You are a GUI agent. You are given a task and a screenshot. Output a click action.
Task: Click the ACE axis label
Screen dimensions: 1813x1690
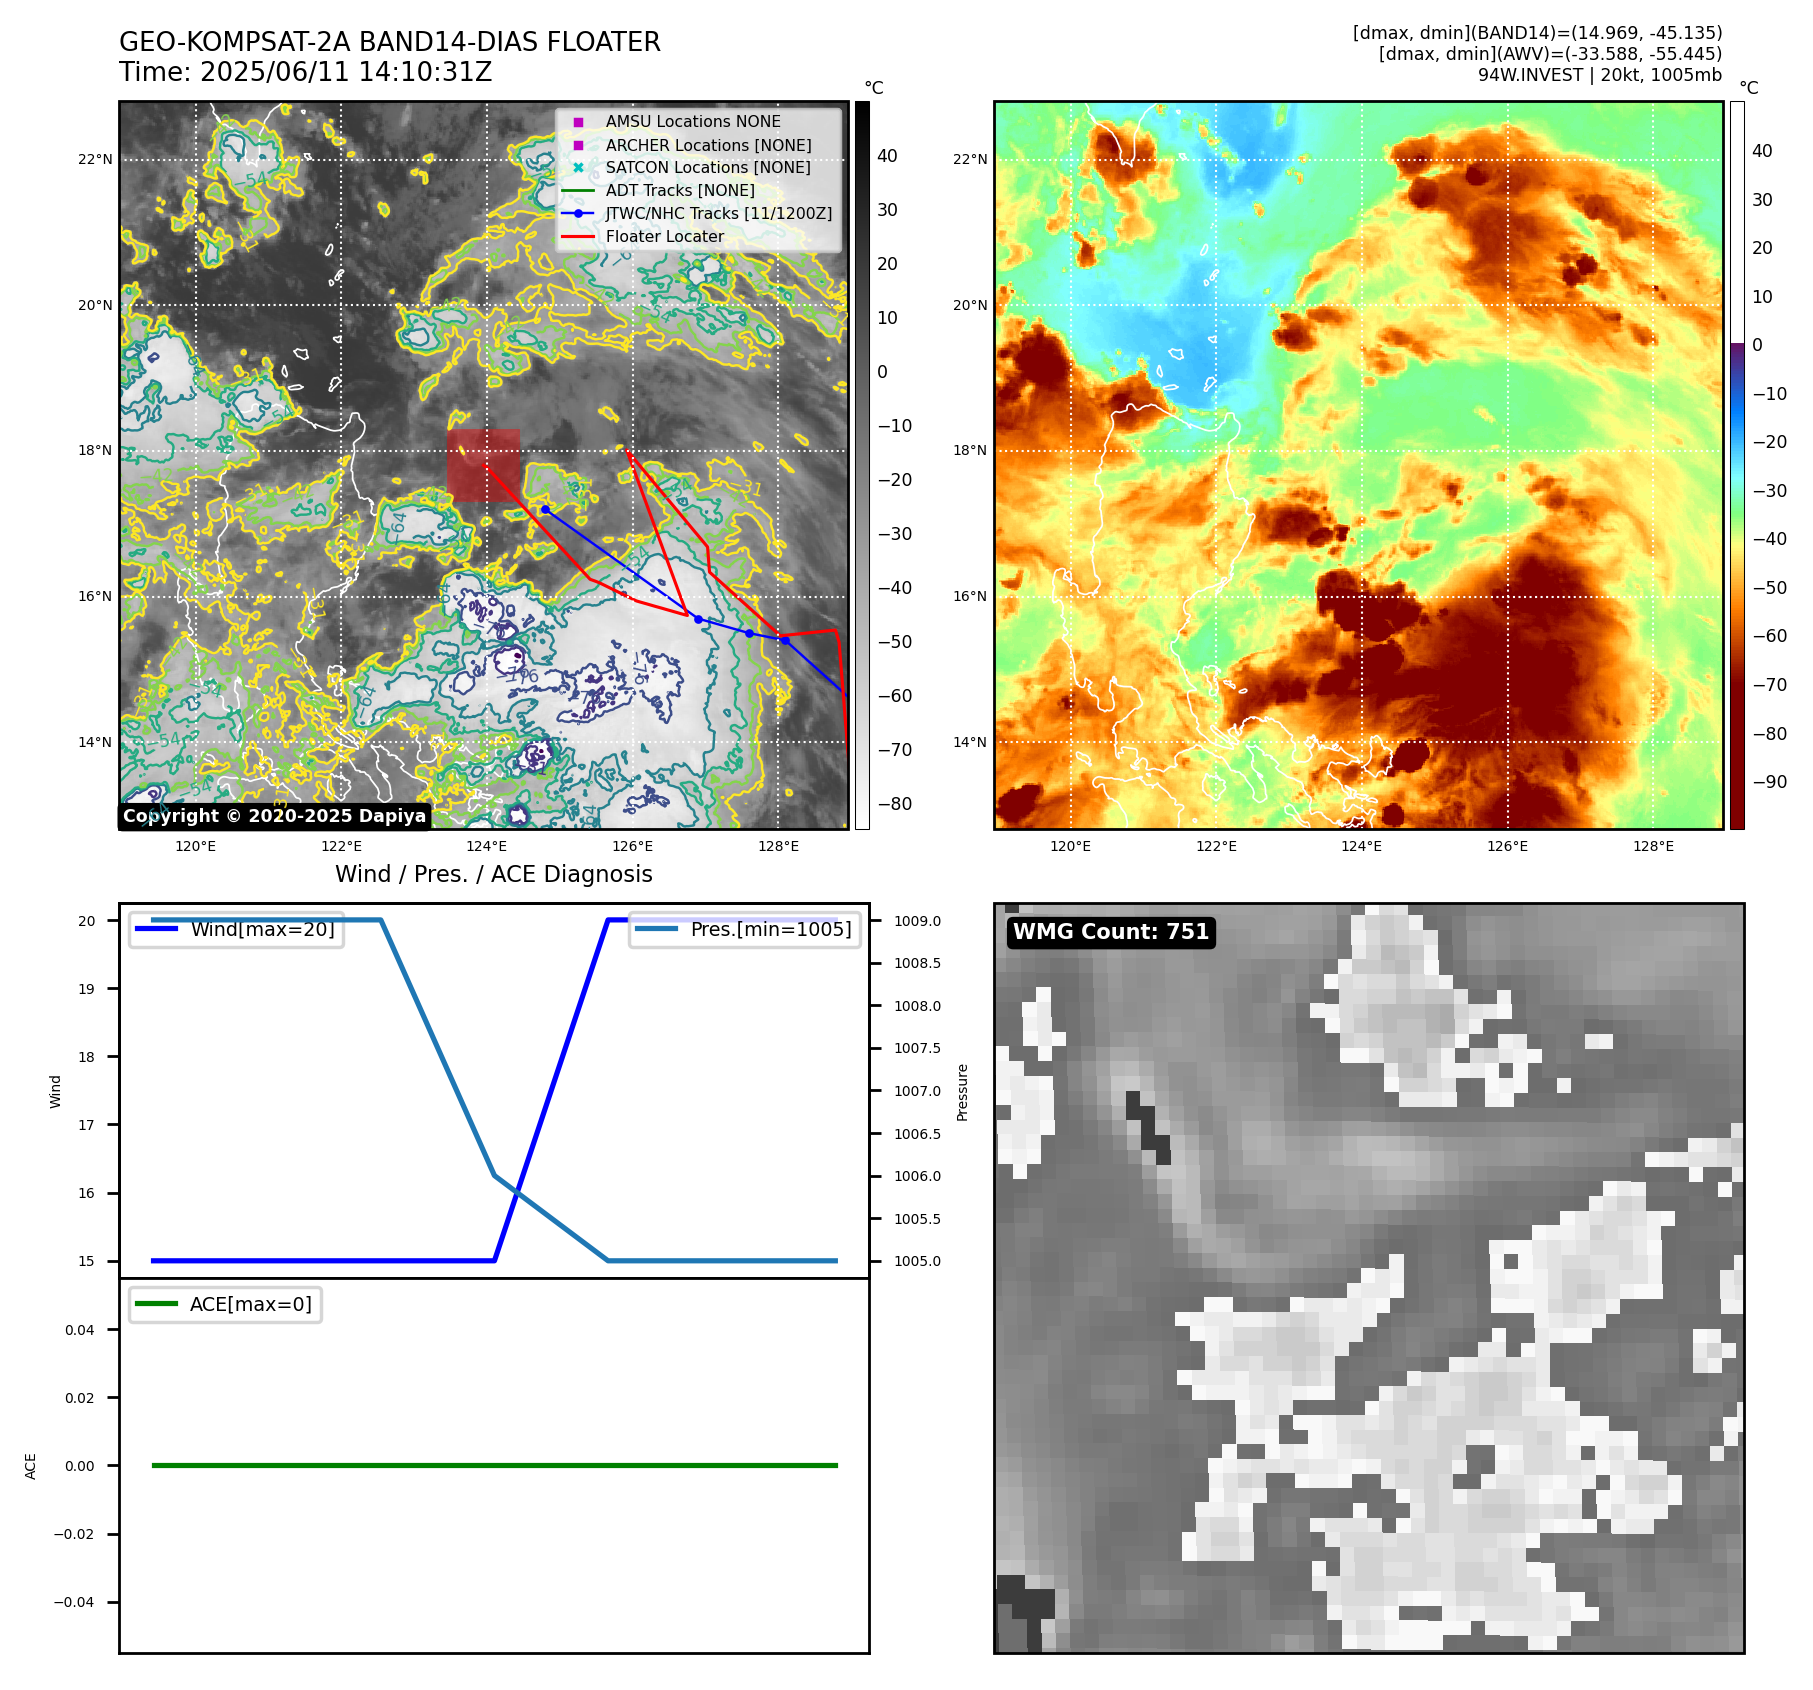click(x=31, y=1466)
